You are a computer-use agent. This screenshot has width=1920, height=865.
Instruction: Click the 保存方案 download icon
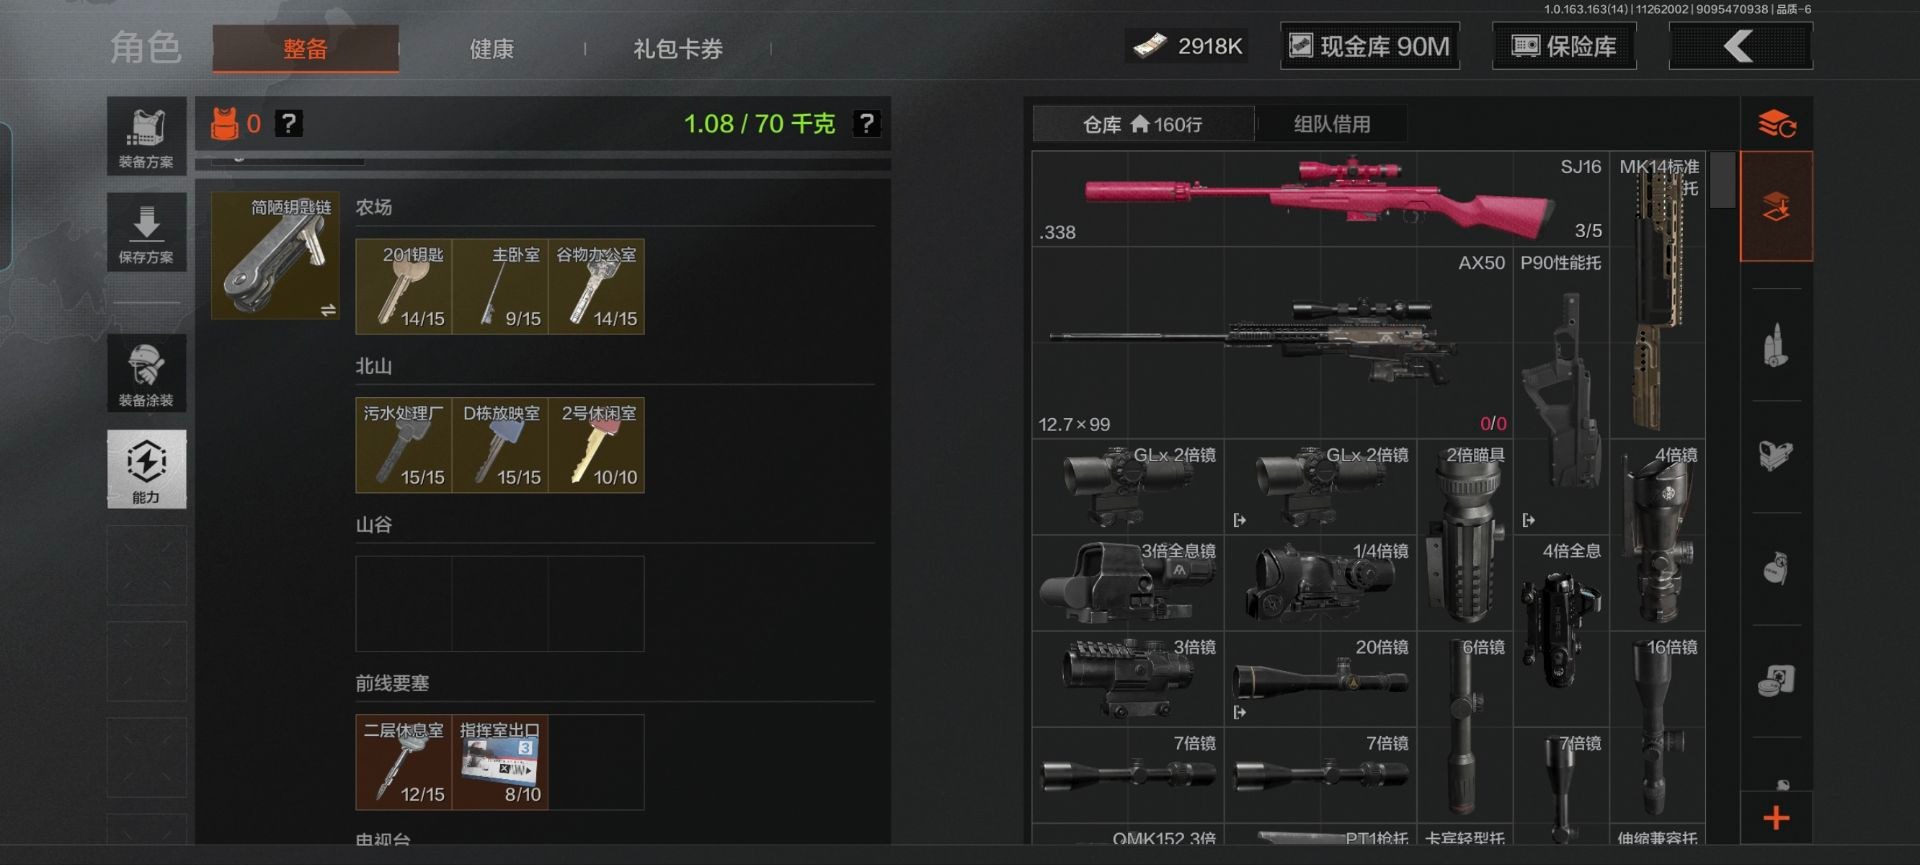(146, 232)
